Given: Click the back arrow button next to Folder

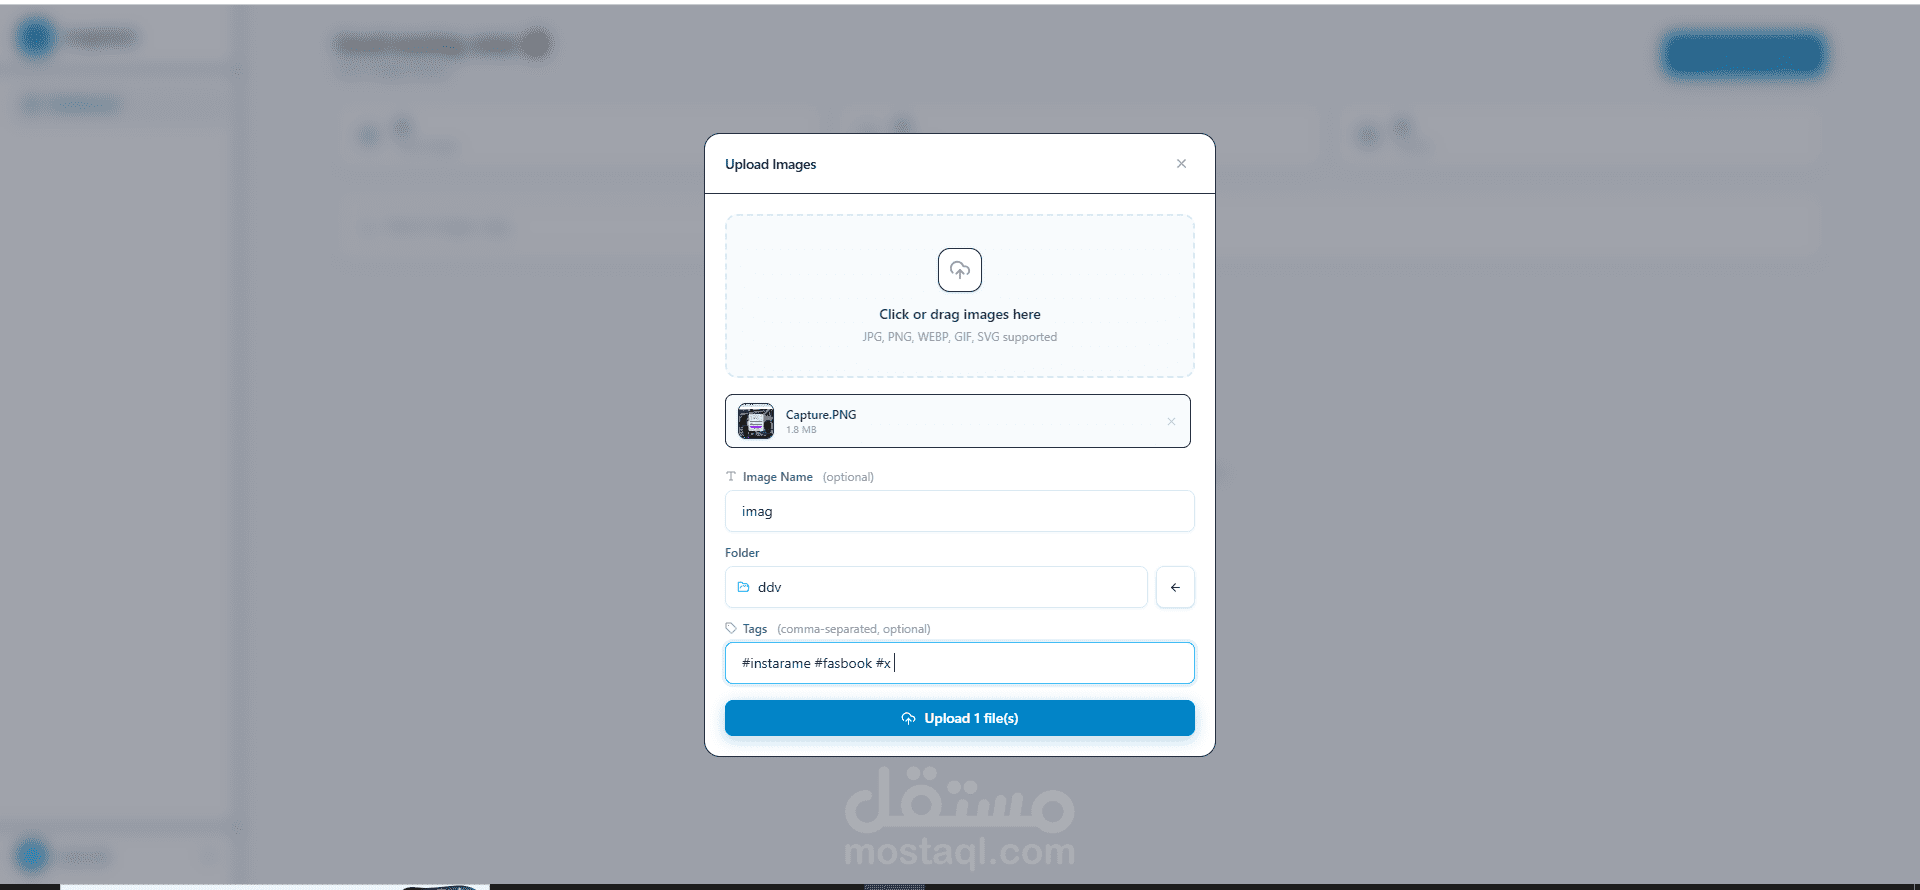Looking at the screenshot, I should [x=1175, y=587].
